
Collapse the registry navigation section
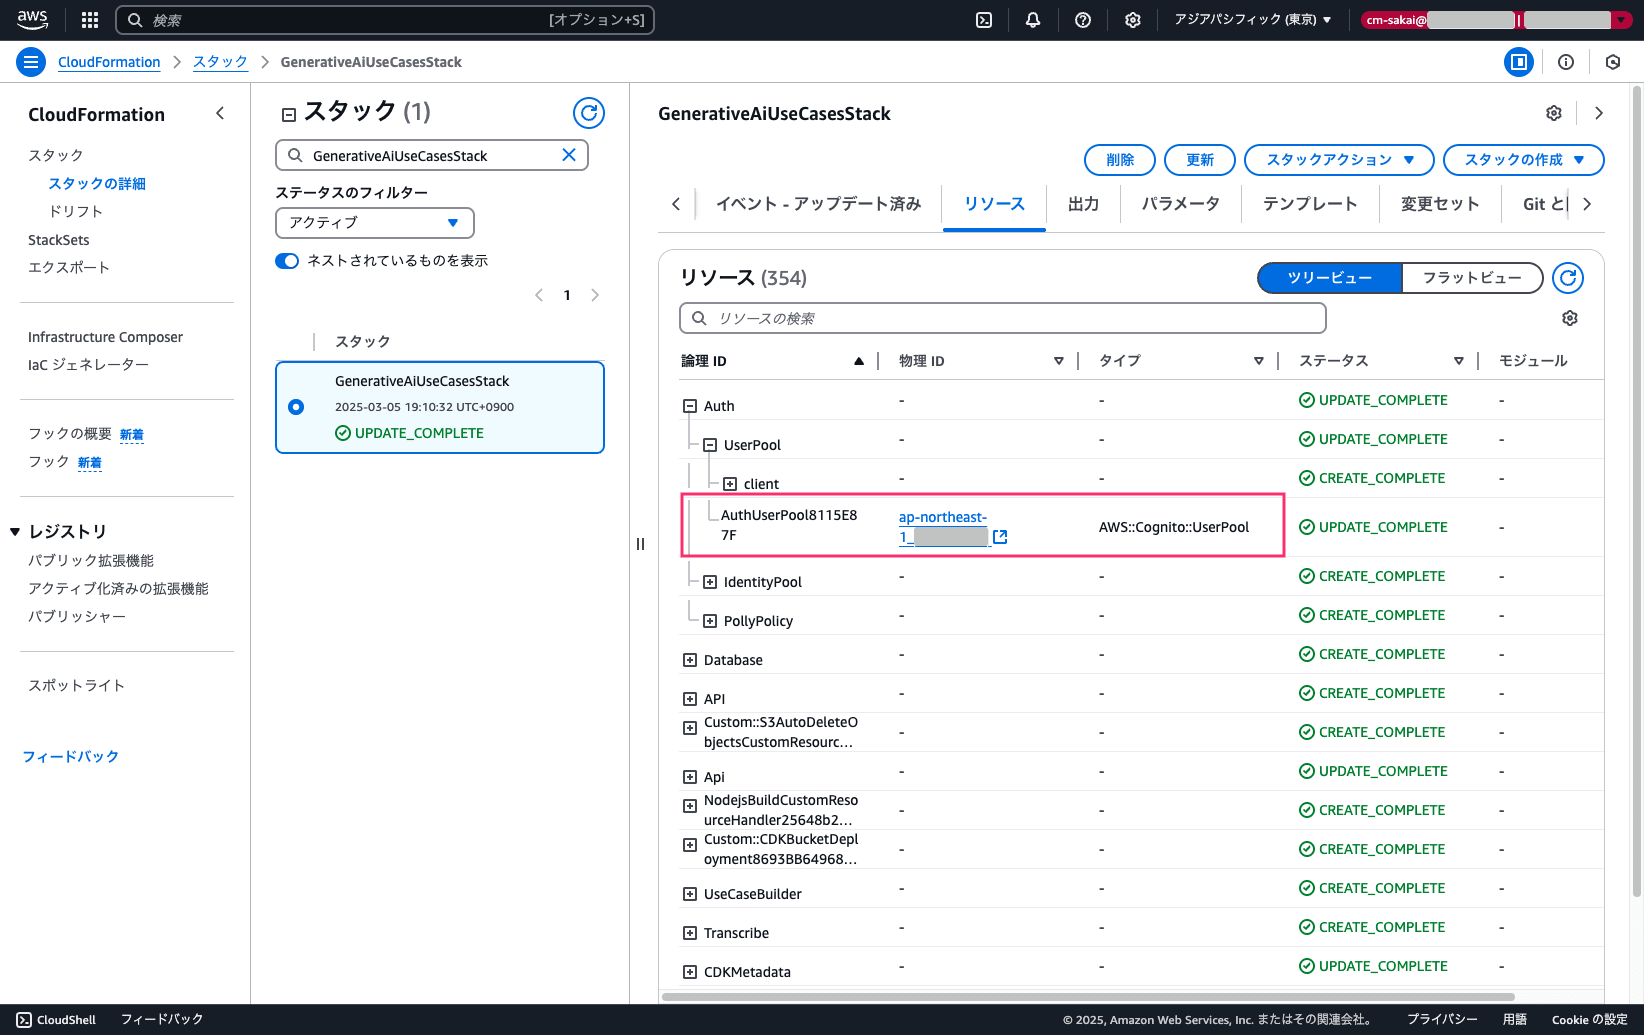pos(15,531)
